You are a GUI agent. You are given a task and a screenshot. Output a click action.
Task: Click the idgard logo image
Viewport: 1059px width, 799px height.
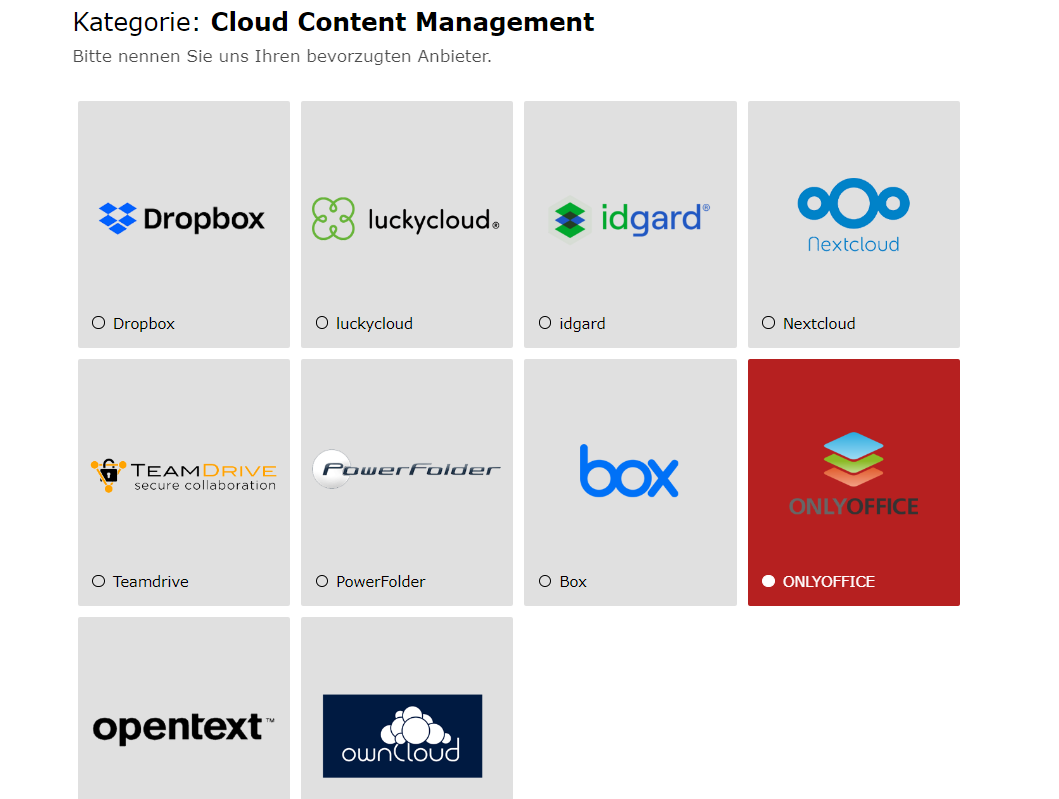629,219
